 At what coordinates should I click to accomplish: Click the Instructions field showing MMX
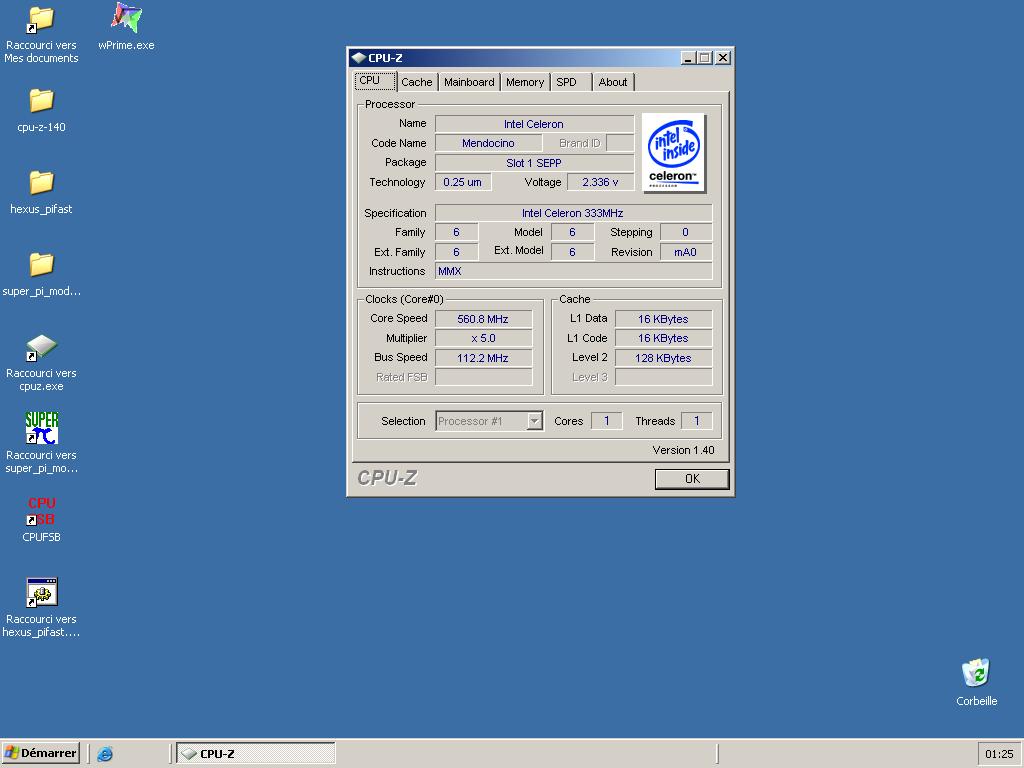click(x=573, y=271)
